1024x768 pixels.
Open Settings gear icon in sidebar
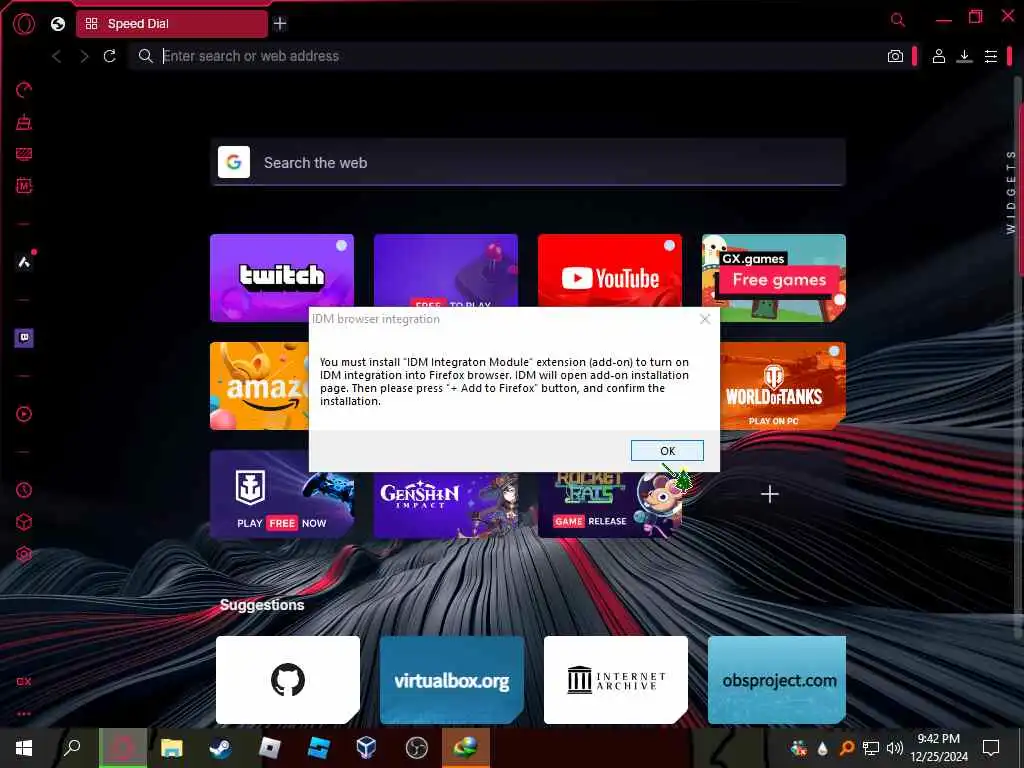pyautogui.click(x=24, y=554)
